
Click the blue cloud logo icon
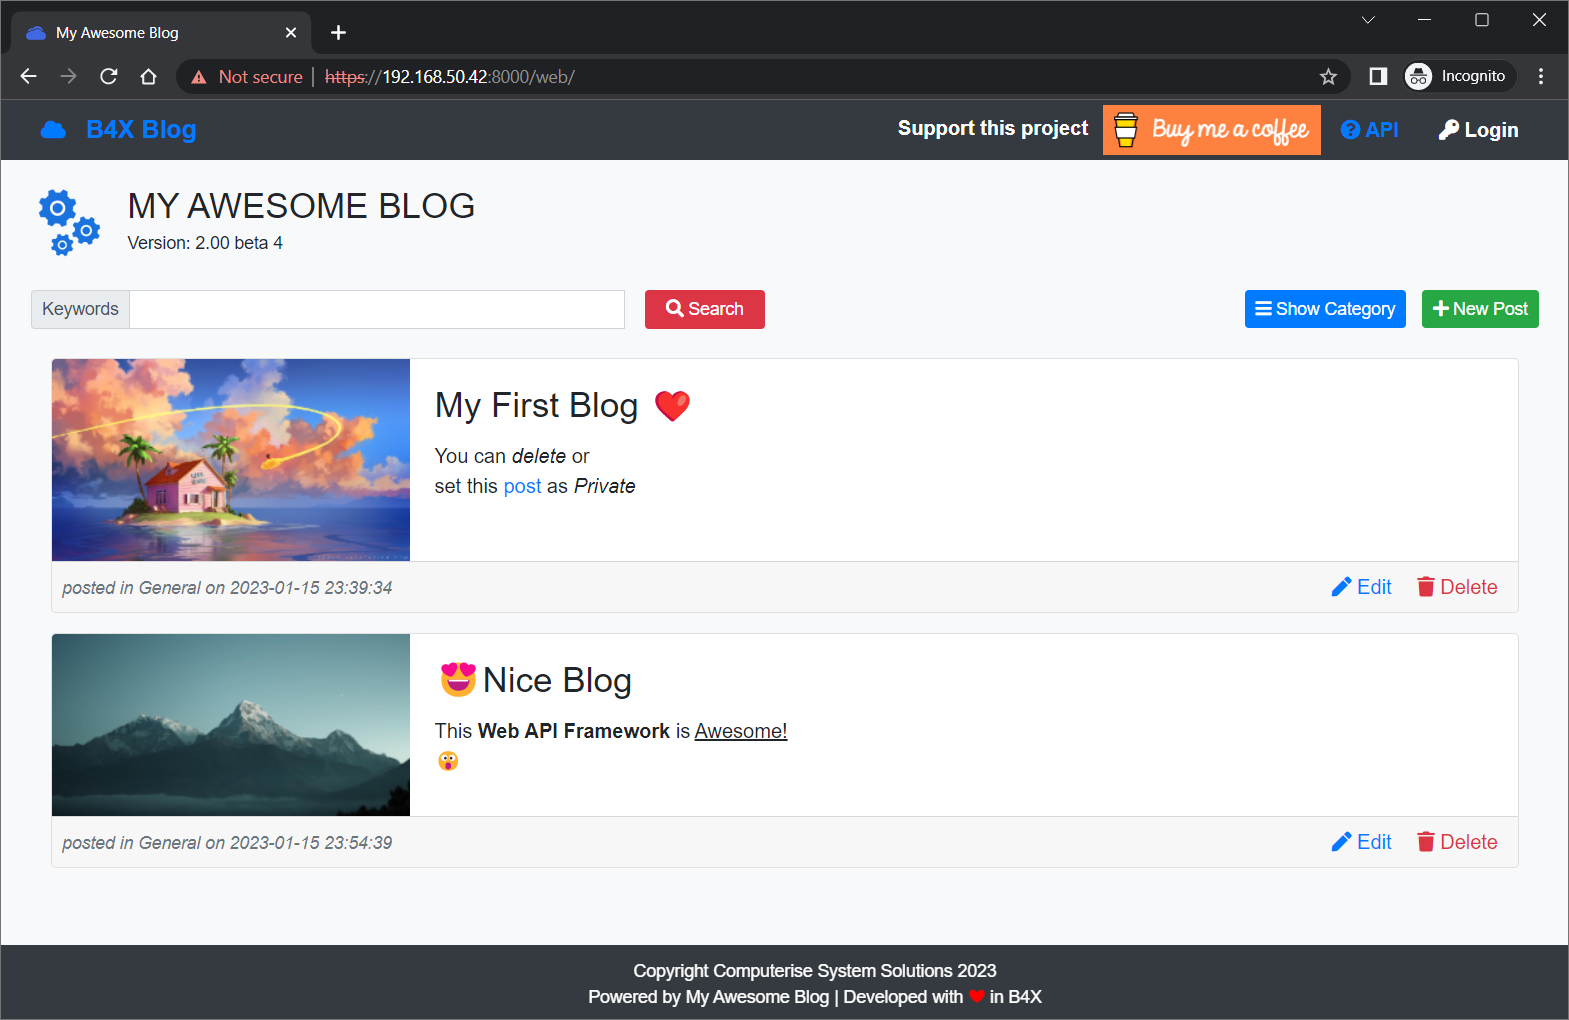tap(53, 130)
